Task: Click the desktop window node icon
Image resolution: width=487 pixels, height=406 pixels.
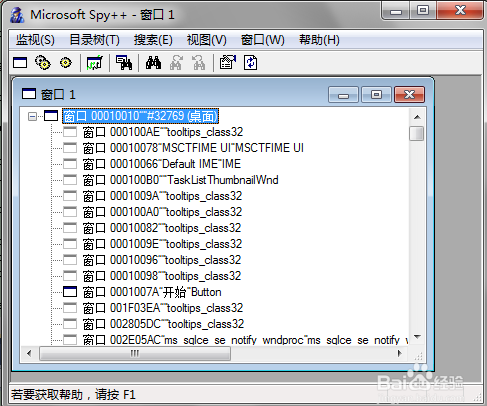Action: (x=51, y=116)
